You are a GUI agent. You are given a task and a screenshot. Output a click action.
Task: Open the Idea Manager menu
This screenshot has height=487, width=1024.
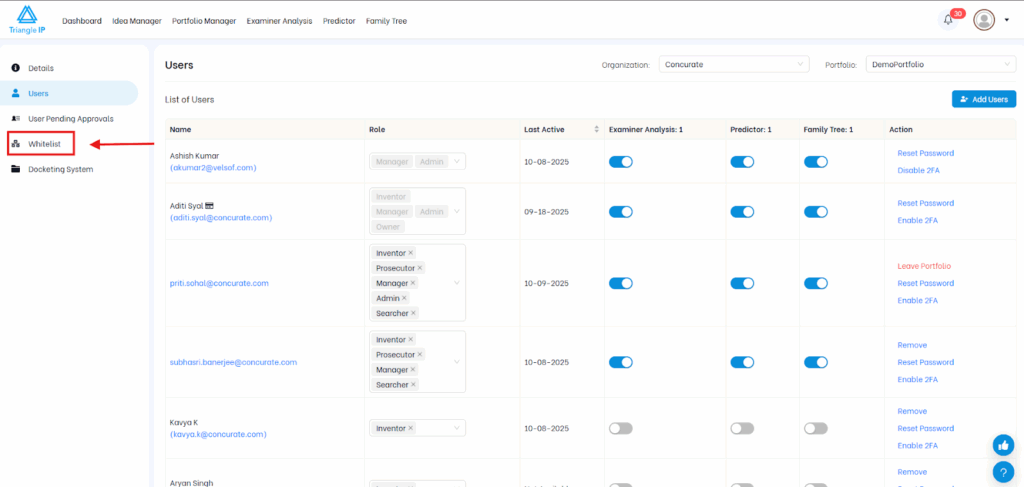[x=137, y=21]
